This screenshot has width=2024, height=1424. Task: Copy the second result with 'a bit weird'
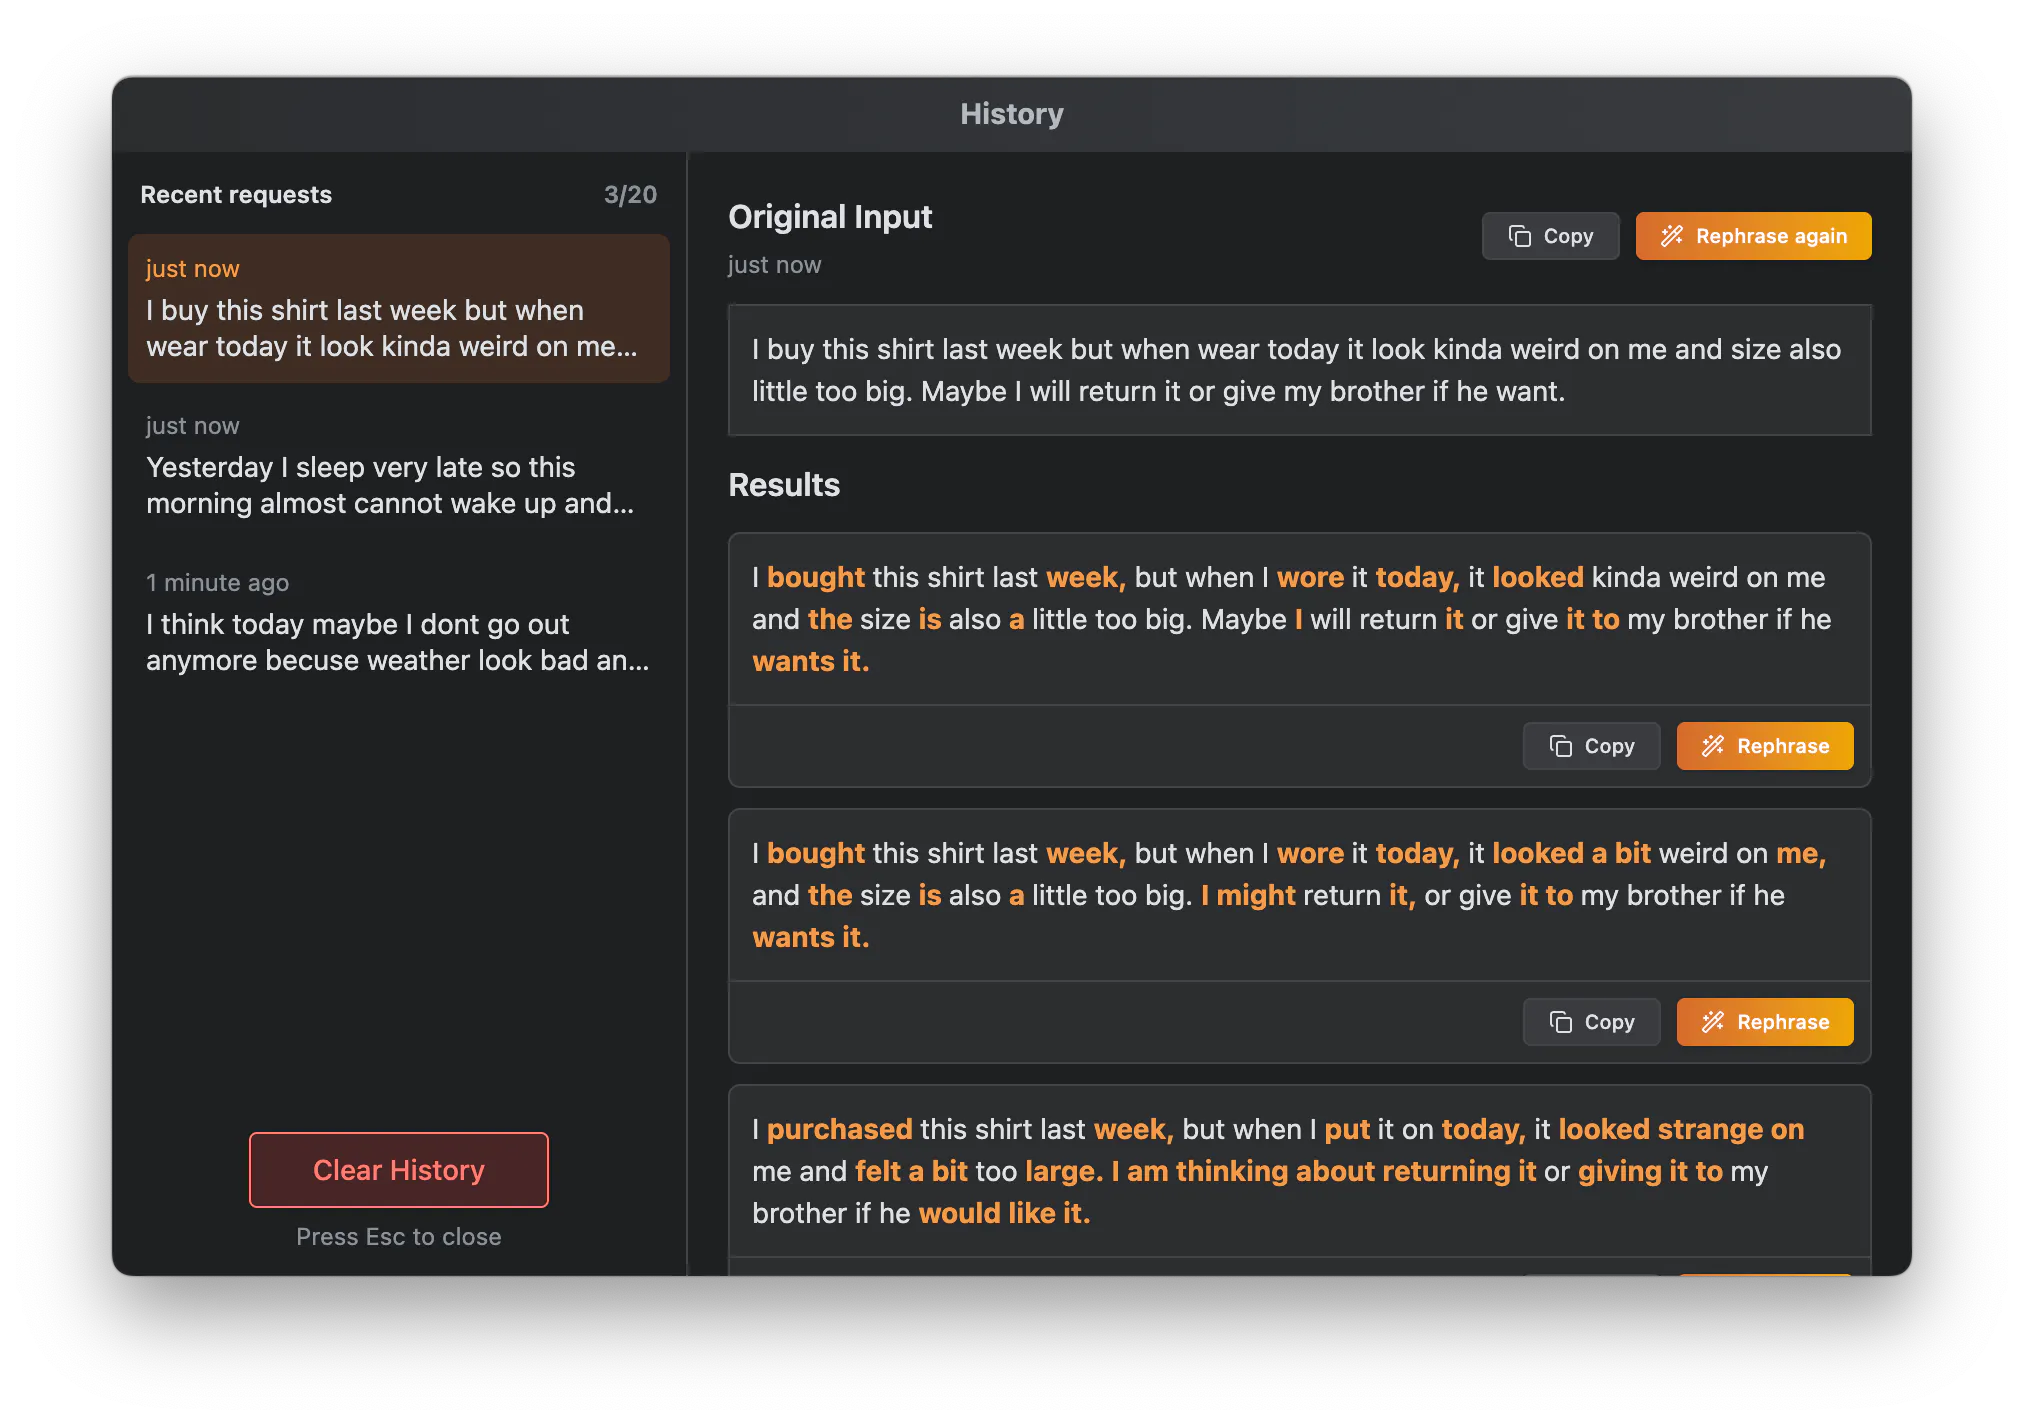1591,1022
